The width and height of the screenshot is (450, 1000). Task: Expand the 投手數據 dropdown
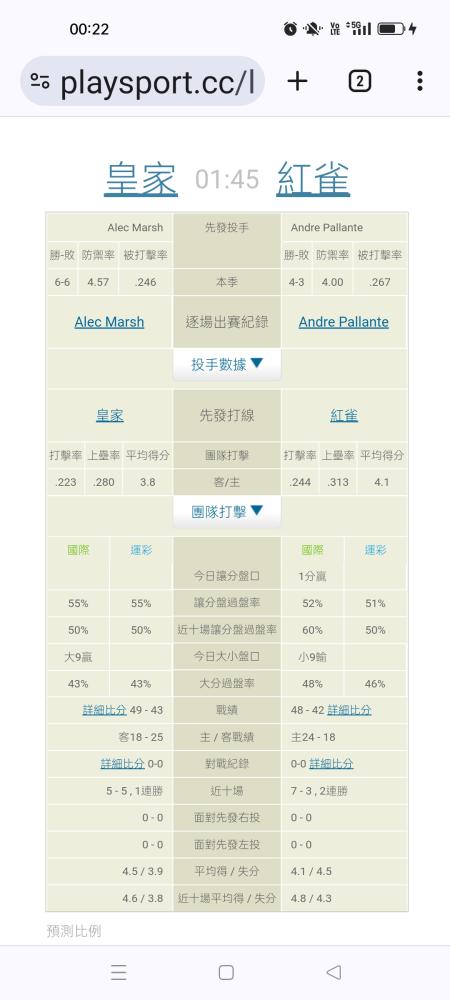click(x=227, y=364)
